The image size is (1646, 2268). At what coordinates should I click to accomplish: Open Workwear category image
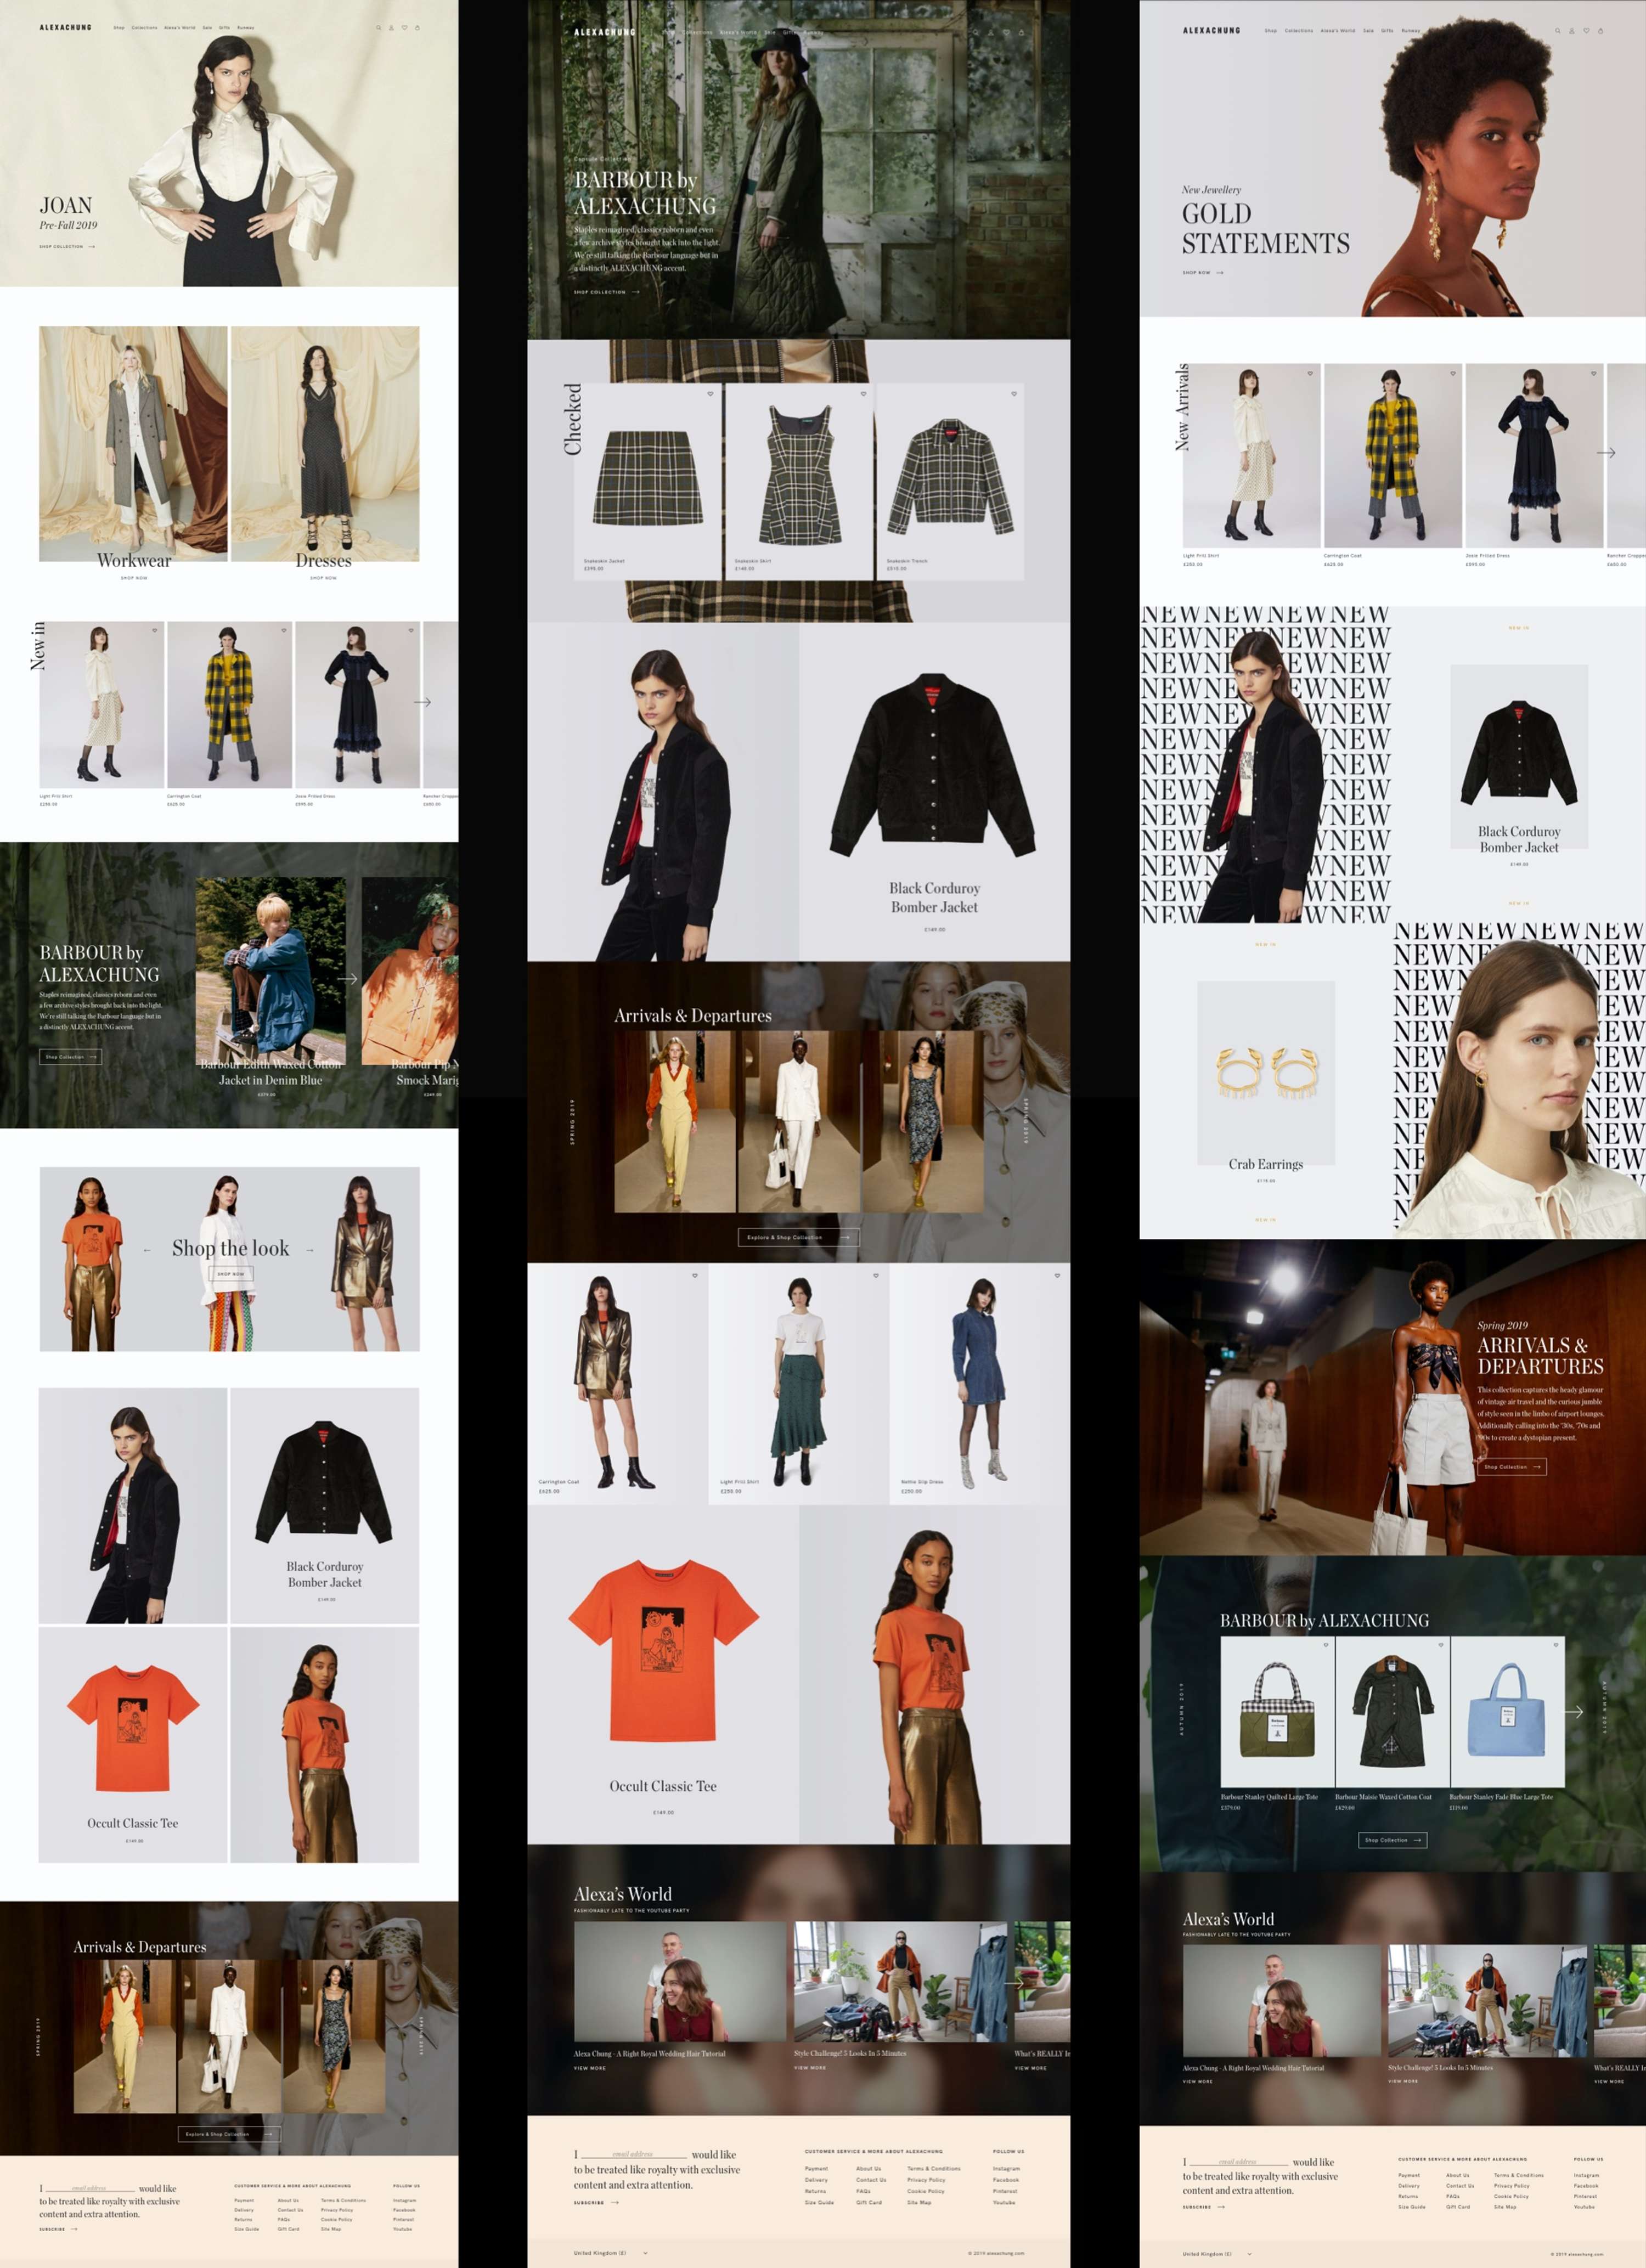(x=133, y=444)
